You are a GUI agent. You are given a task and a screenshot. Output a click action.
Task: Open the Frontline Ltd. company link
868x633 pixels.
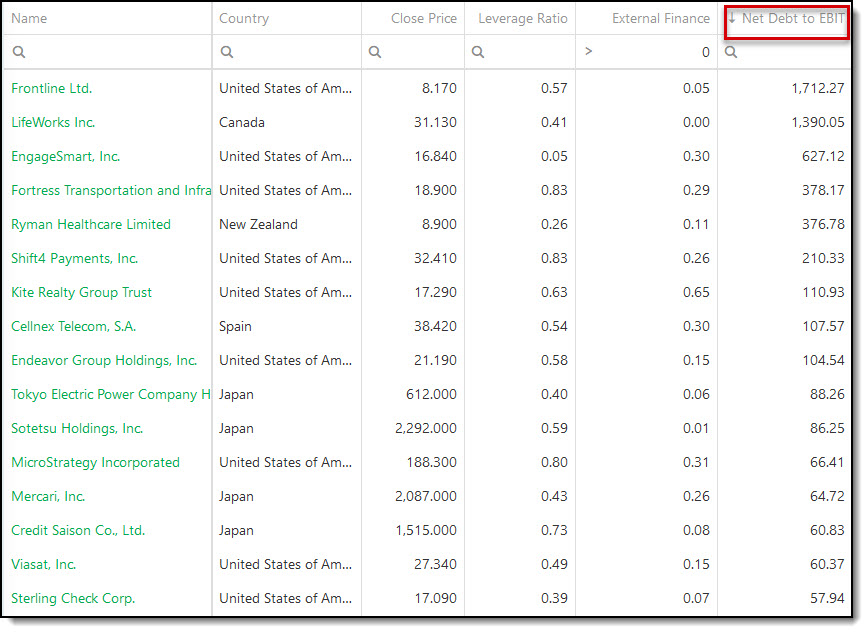point(51,89)
